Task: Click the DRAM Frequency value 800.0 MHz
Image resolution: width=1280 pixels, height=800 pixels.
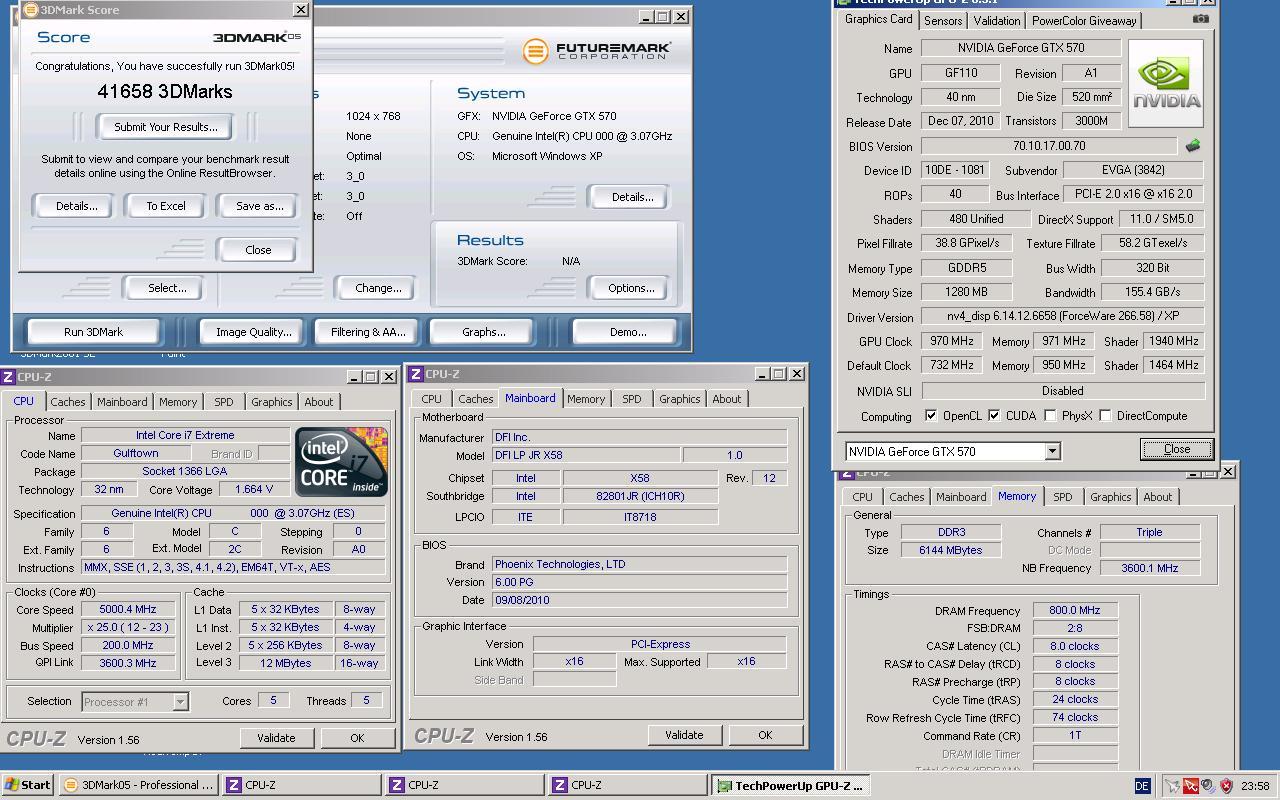Action: coord(1075,610)
